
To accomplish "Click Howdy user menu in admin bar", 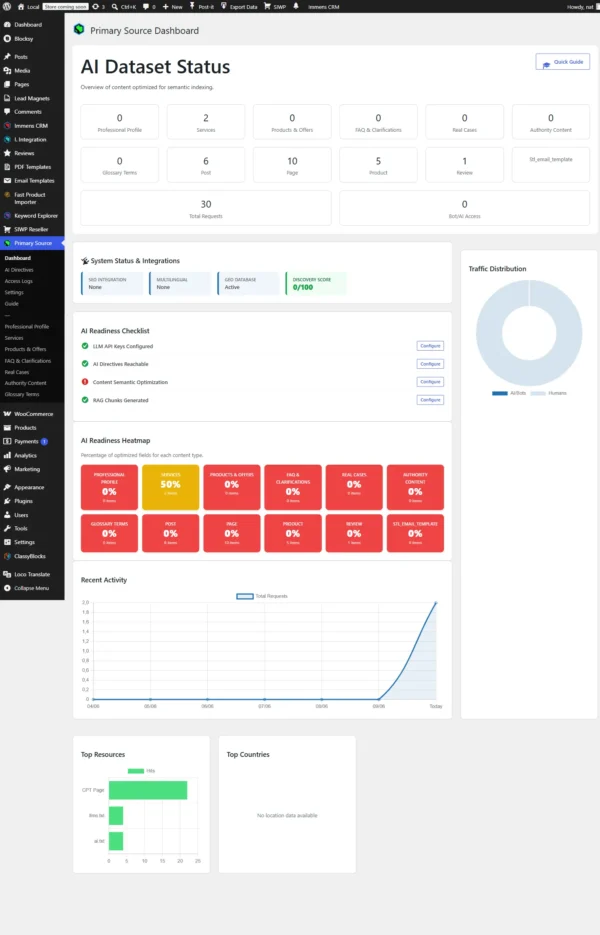I will tap(582, 7).
